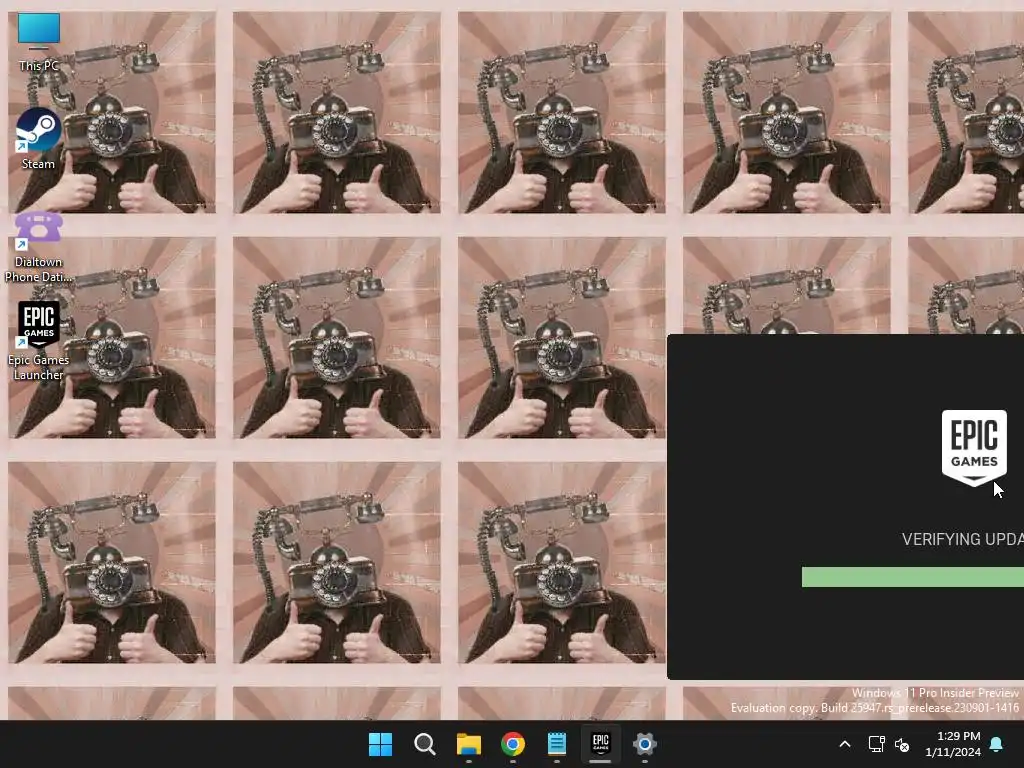Open the Settings gear taskbar app
This screenshot has width=1024, height=768.
(645, 744)
